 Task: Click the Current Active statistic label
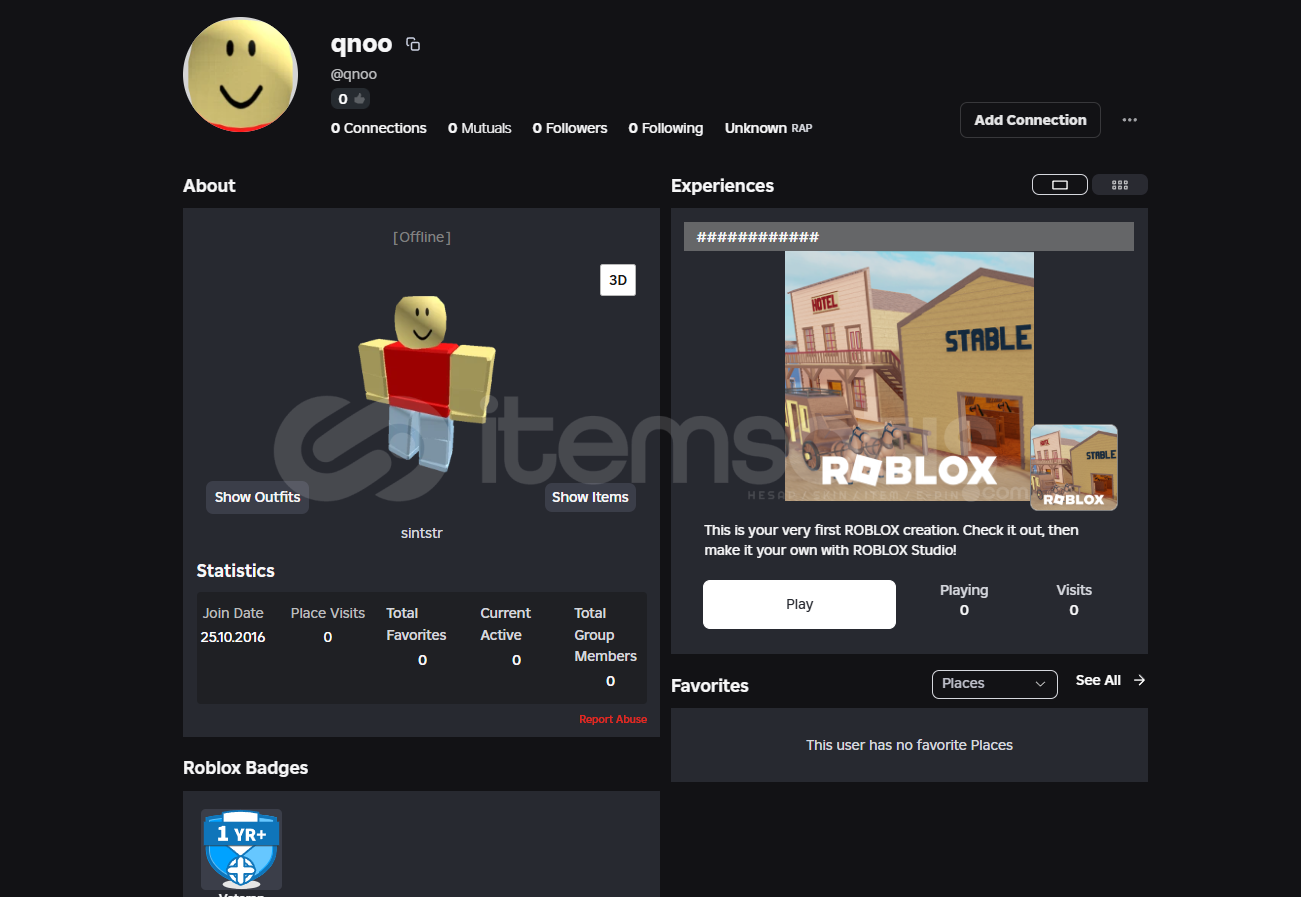coord(505,624)
